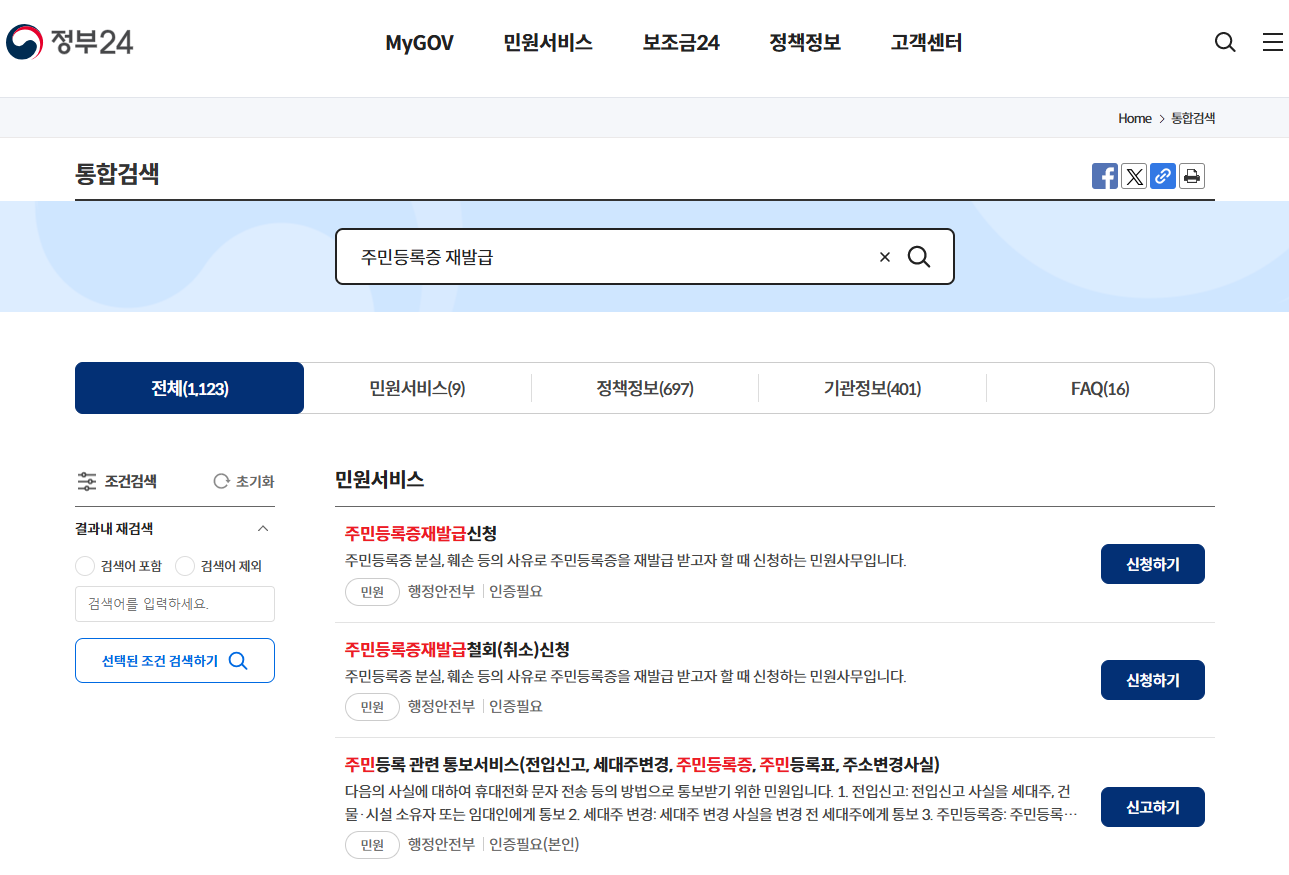Viewport: 1289px width, 875px height.
Task: Focus the 검색어를 입력하세요 input field
Action: pyautogui.click(x=175, y=604)
